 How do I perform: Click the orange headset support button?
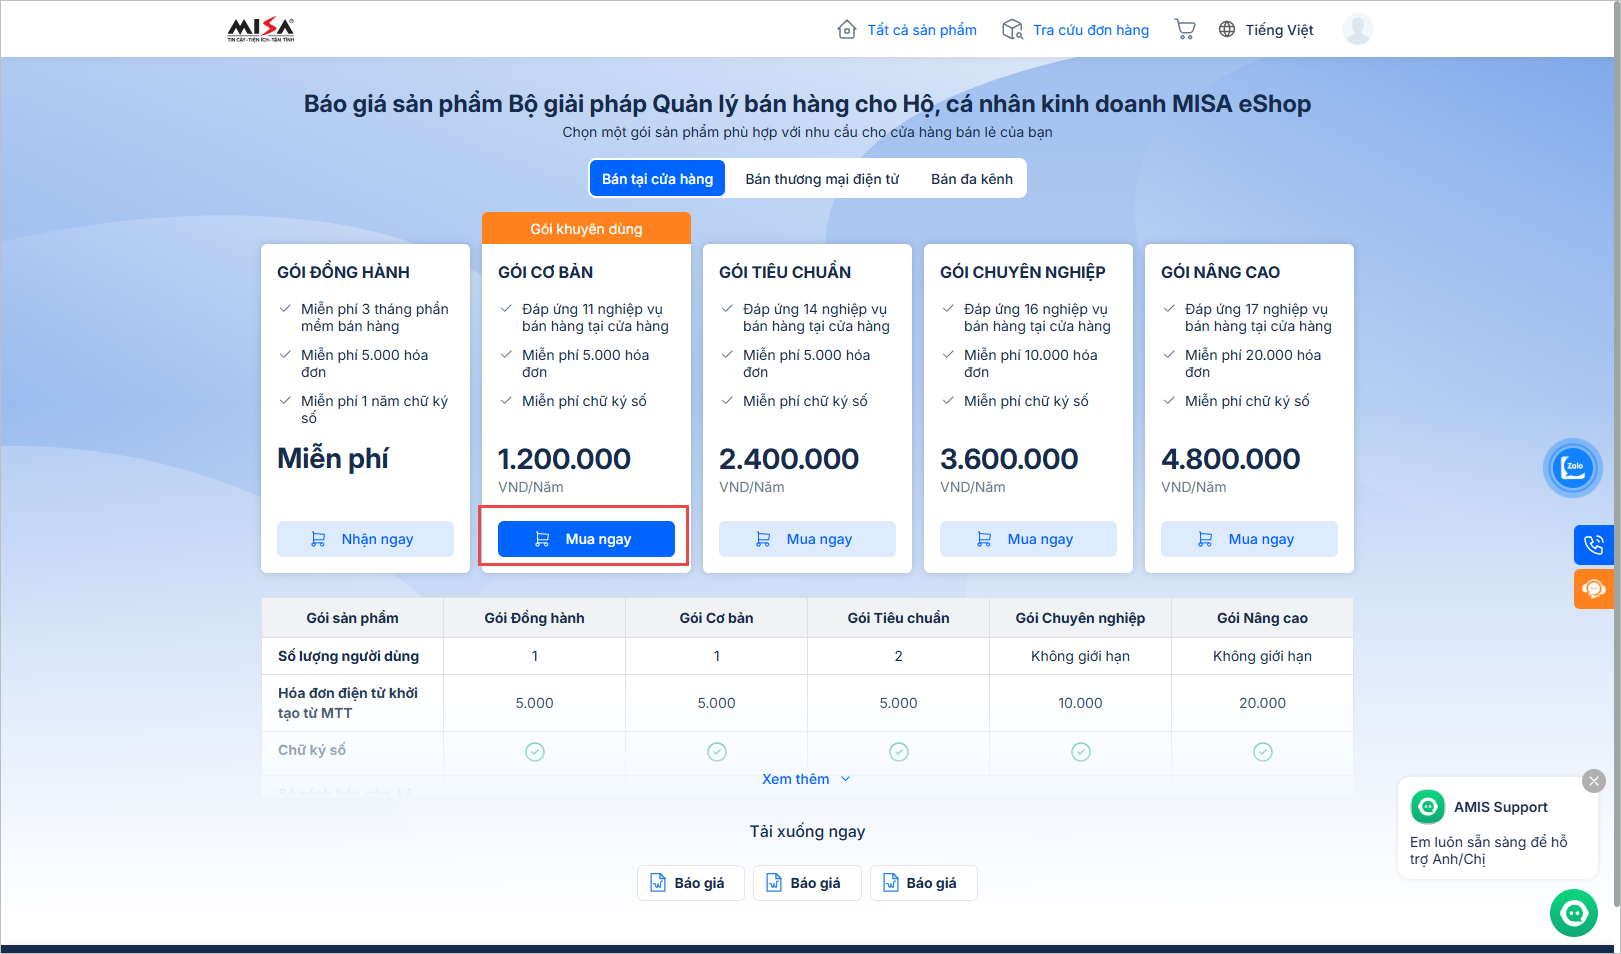pos(1594,589)
